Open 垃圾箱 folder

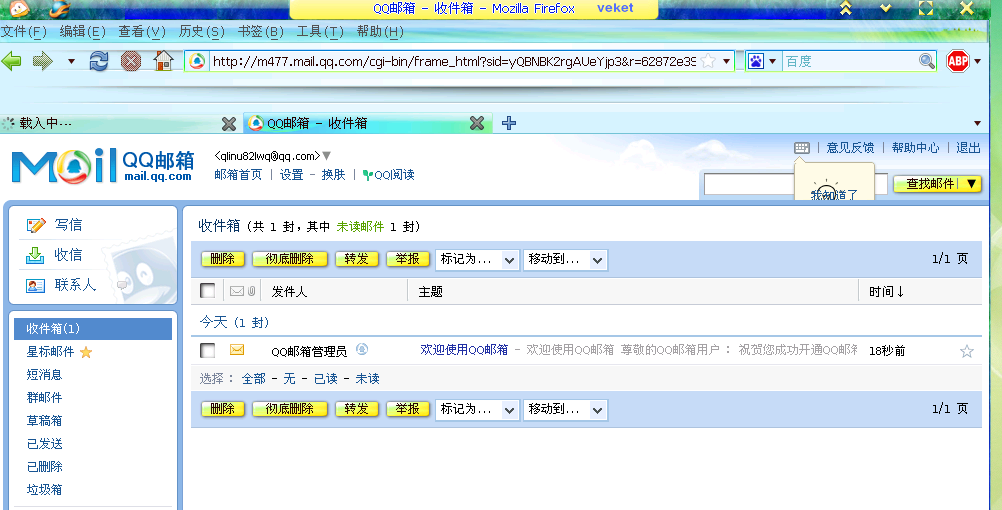(45, 490)
